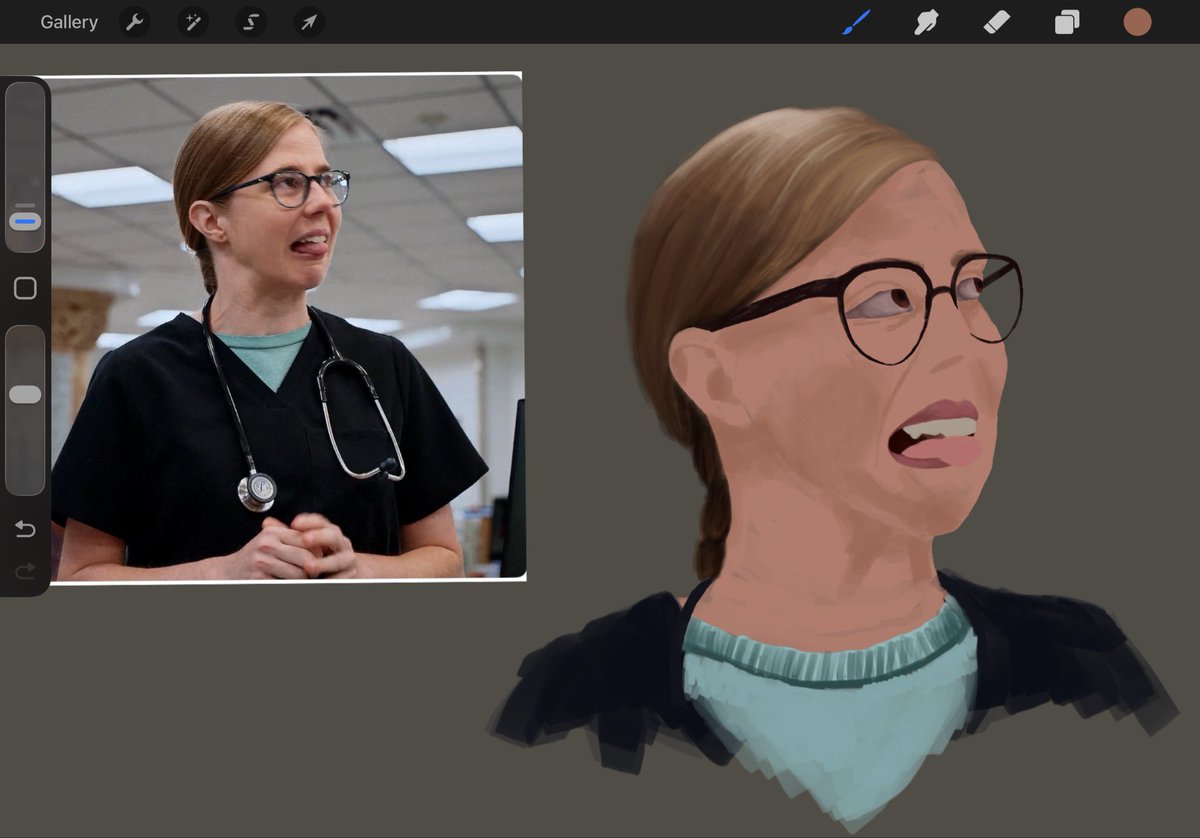The height and width of the screenshot is (838, 1200).
Task: Redo the last undone stroke
Action: click(x=25, y=571)
